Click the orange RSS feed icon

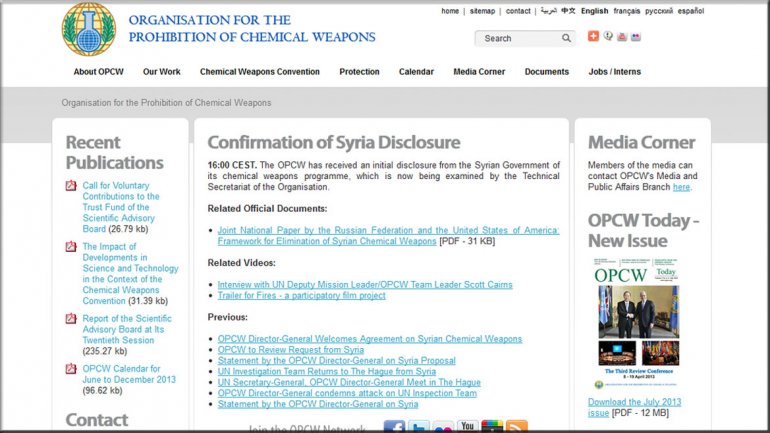click(516, 427)
